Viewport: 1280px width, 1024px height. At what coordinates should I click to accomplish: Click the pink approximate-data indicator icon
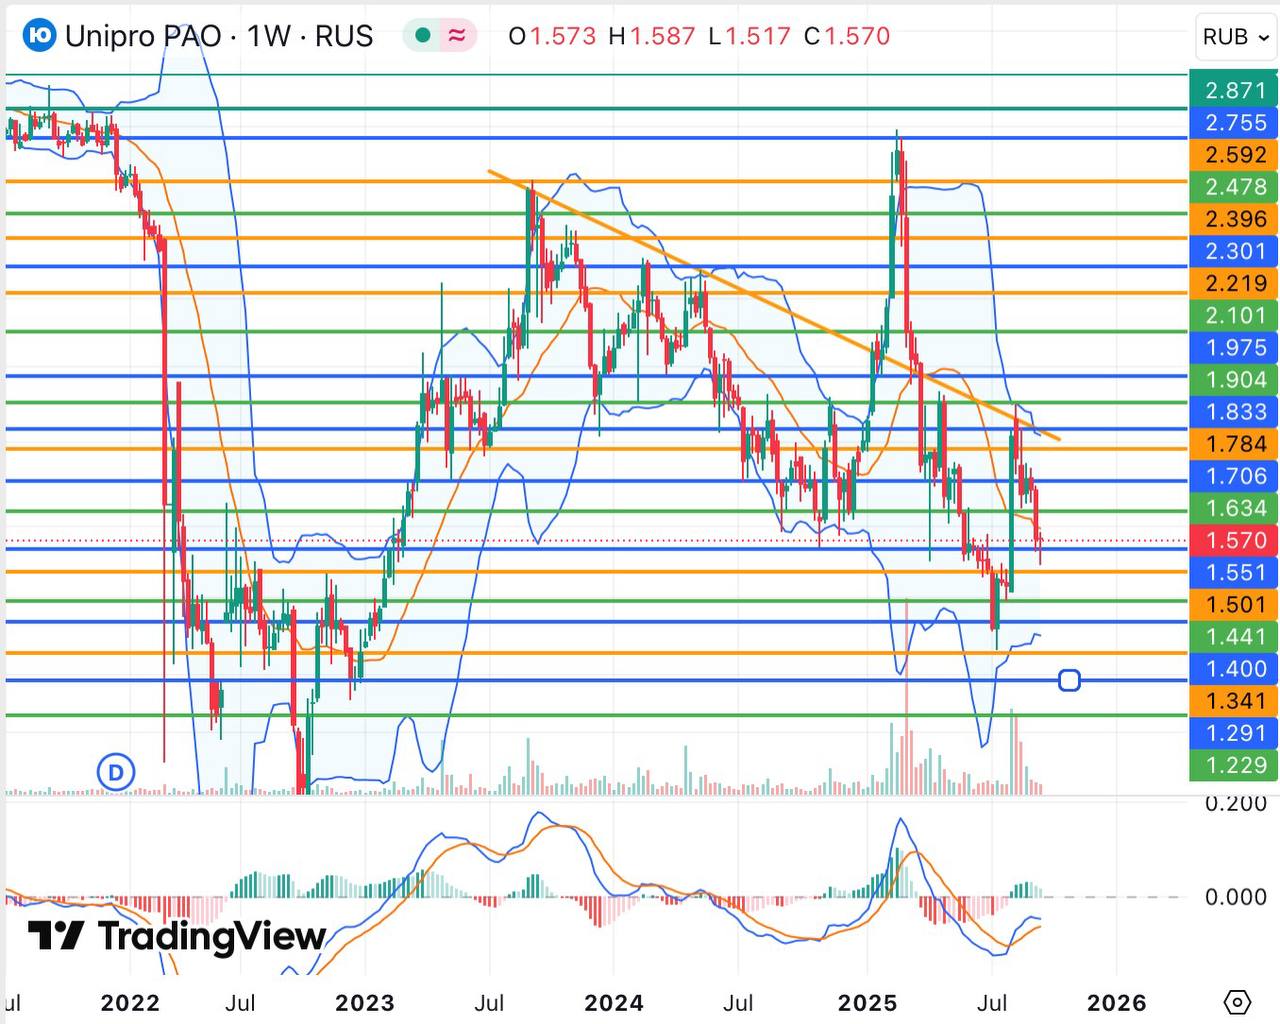pos(457,36)
